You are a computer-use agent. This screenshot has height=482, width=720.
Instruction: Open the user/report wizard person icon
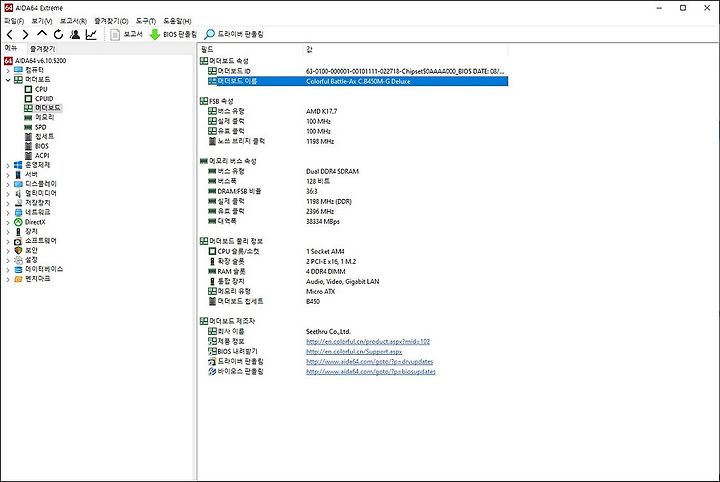click(x=75, y=34)
